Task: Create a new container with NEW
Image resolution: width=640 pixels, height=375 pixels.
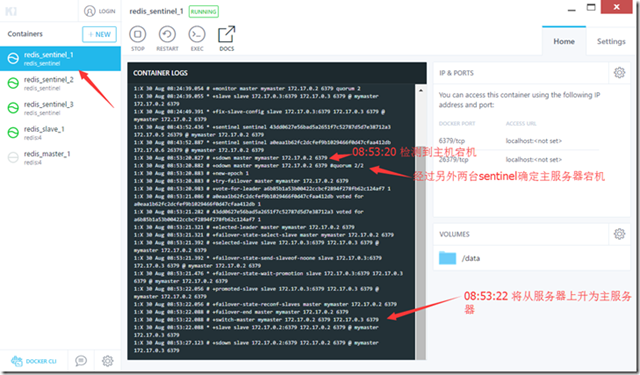Action: pos(99,34)
